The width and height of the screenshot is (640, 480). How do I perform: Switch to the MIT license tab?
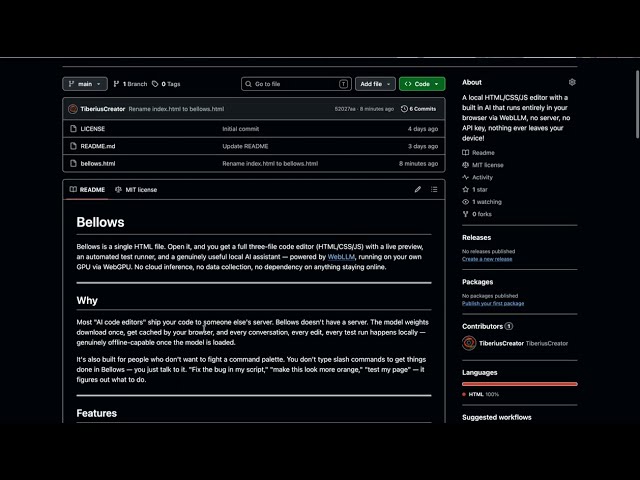[136, 189]
